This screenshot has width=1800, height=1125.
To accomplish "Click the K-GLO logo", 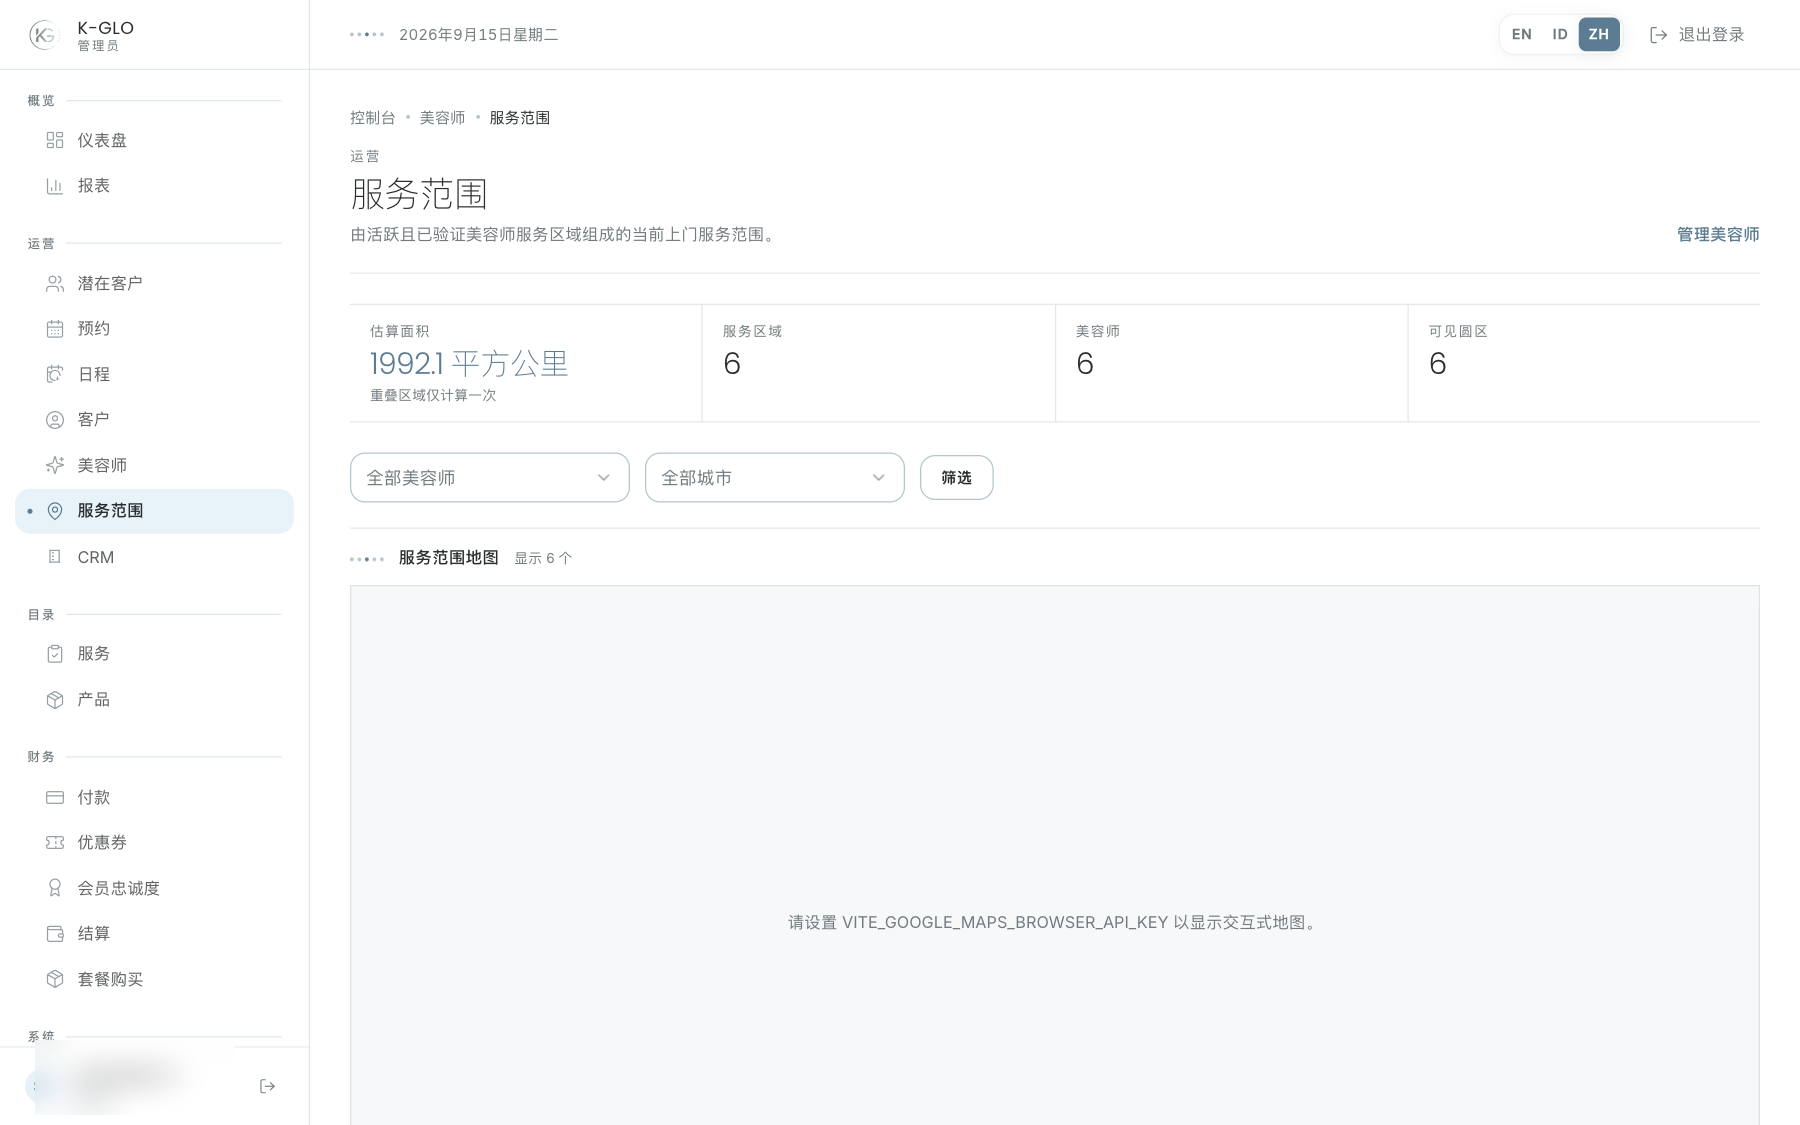I will [x=44, y=35].
